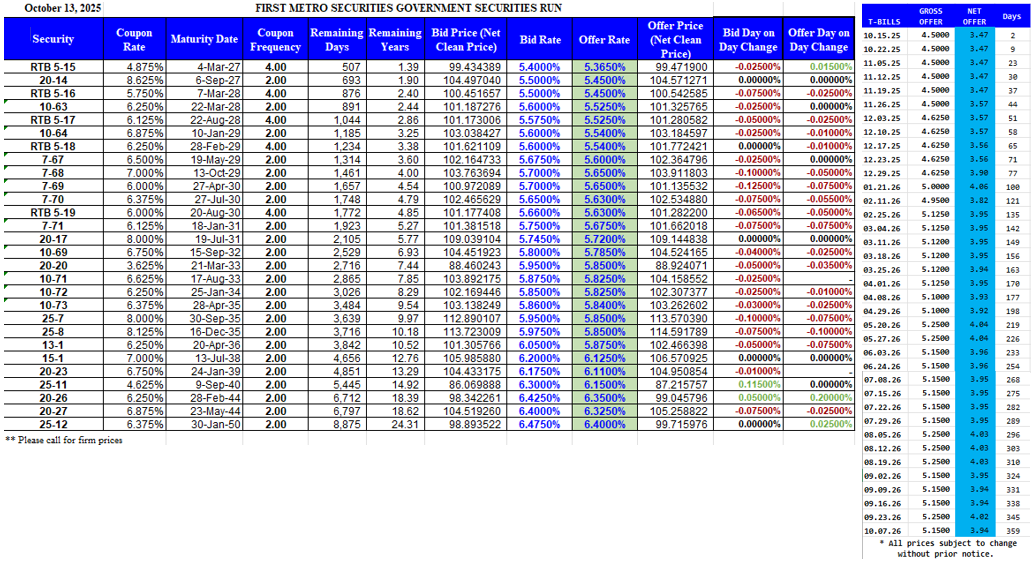Click the Offer Rate column header
1031x566 pixels.
click(x=604, y=39)
